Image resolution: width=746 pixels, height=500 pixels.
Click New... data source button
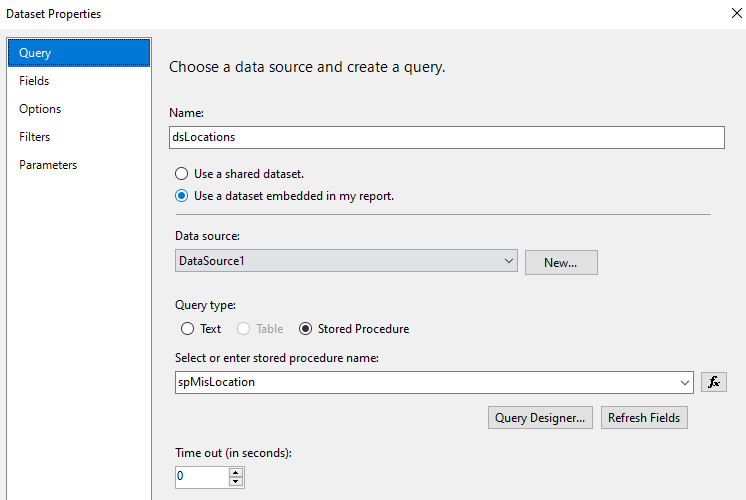[561, 263]
